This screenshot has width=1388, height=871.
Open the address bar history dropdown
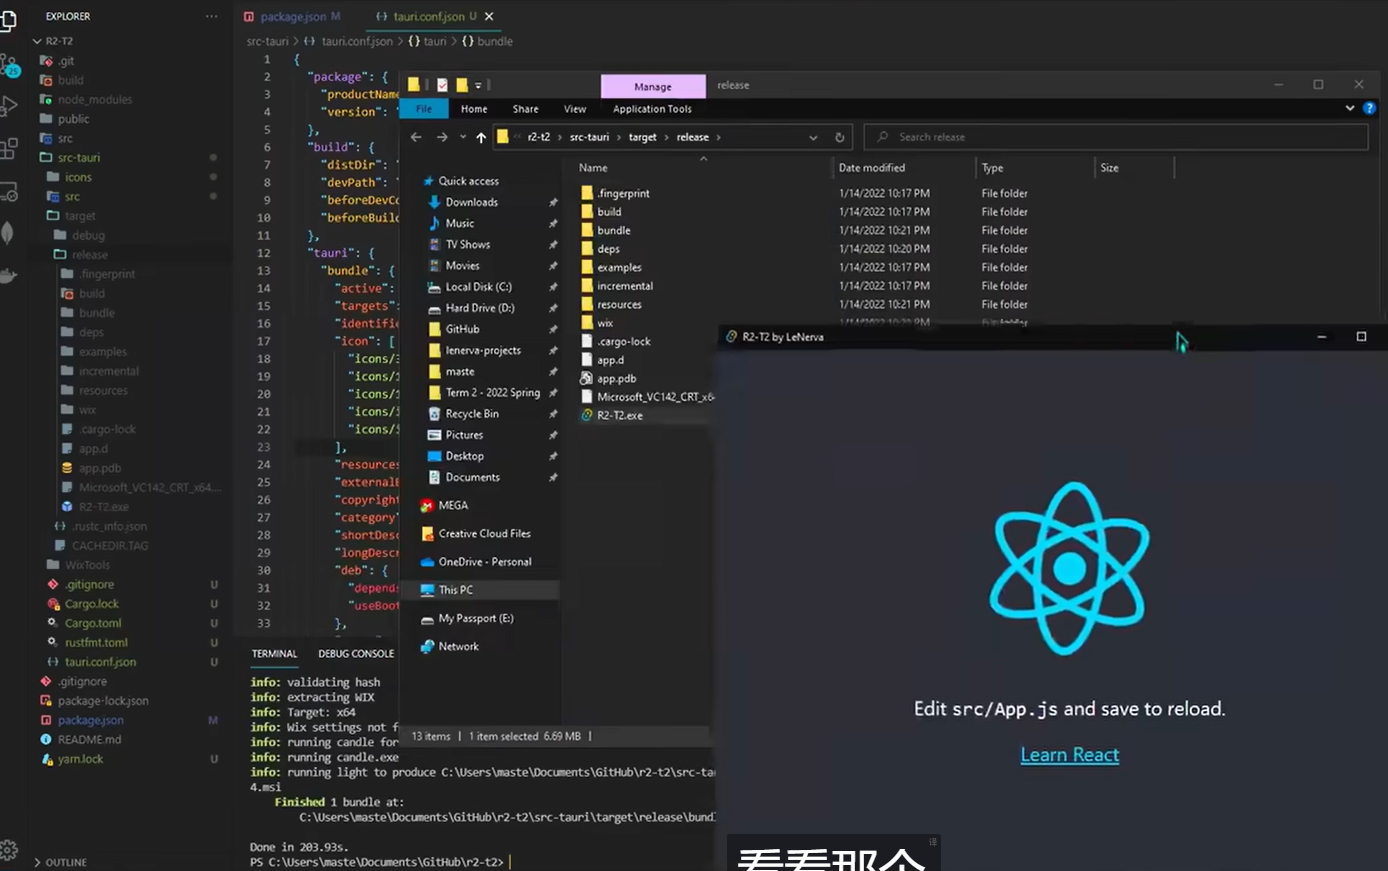pos(813,138)
